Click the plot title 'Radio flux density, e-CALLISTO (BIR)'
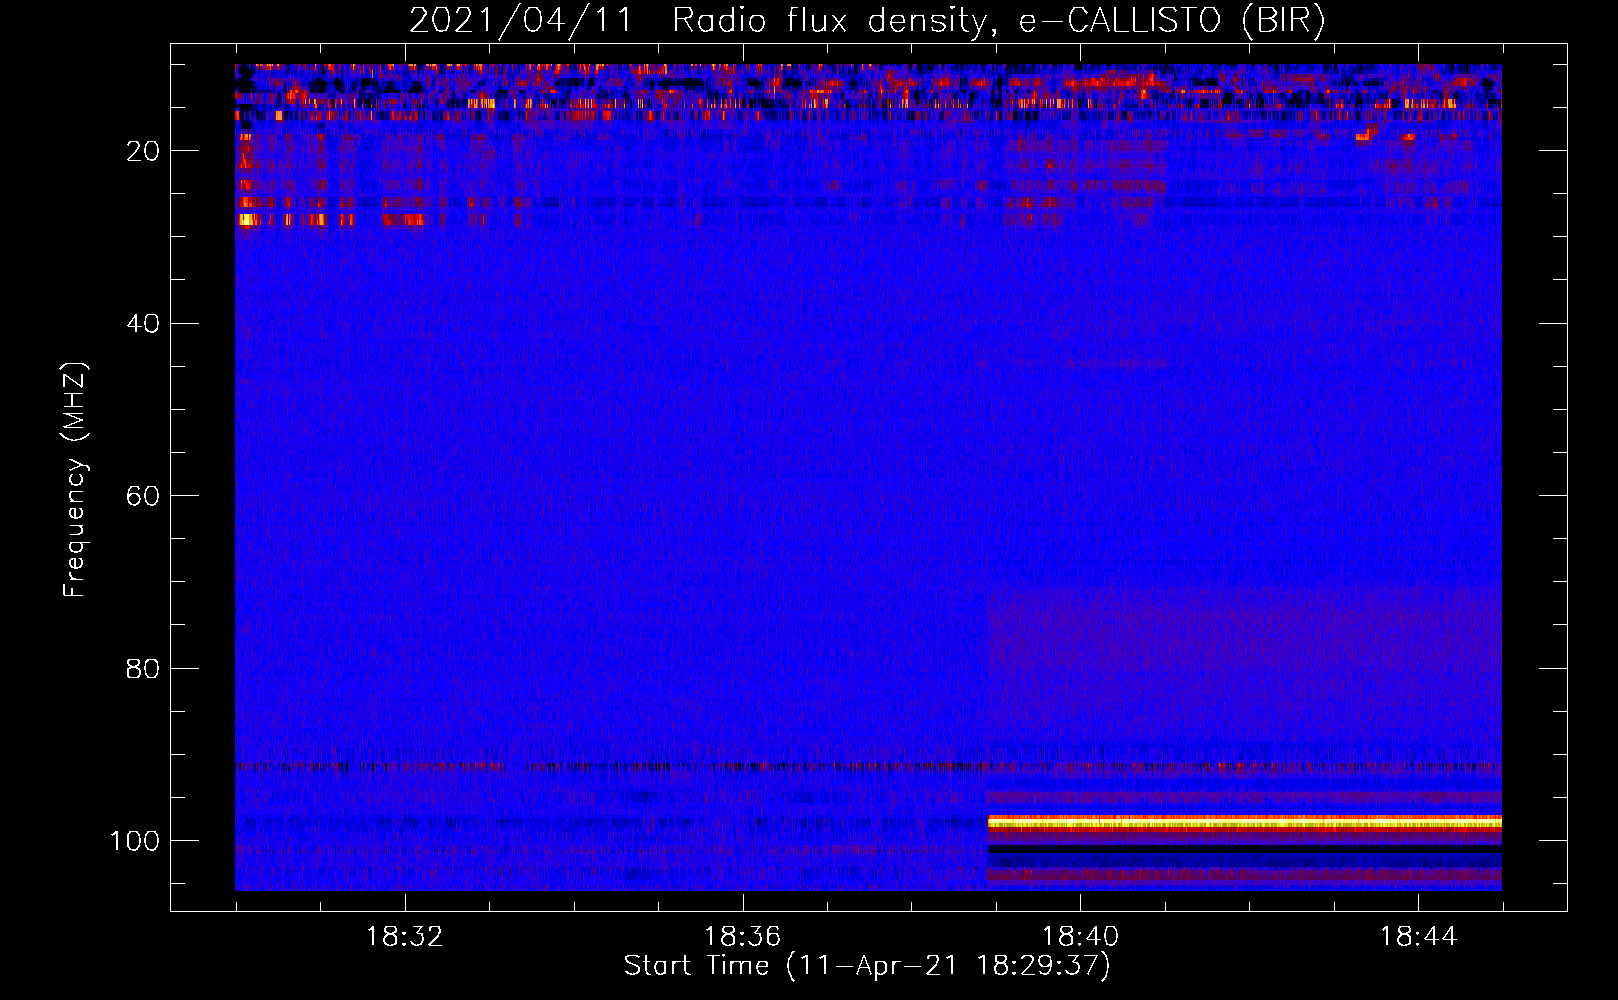 tap(998, 21)
